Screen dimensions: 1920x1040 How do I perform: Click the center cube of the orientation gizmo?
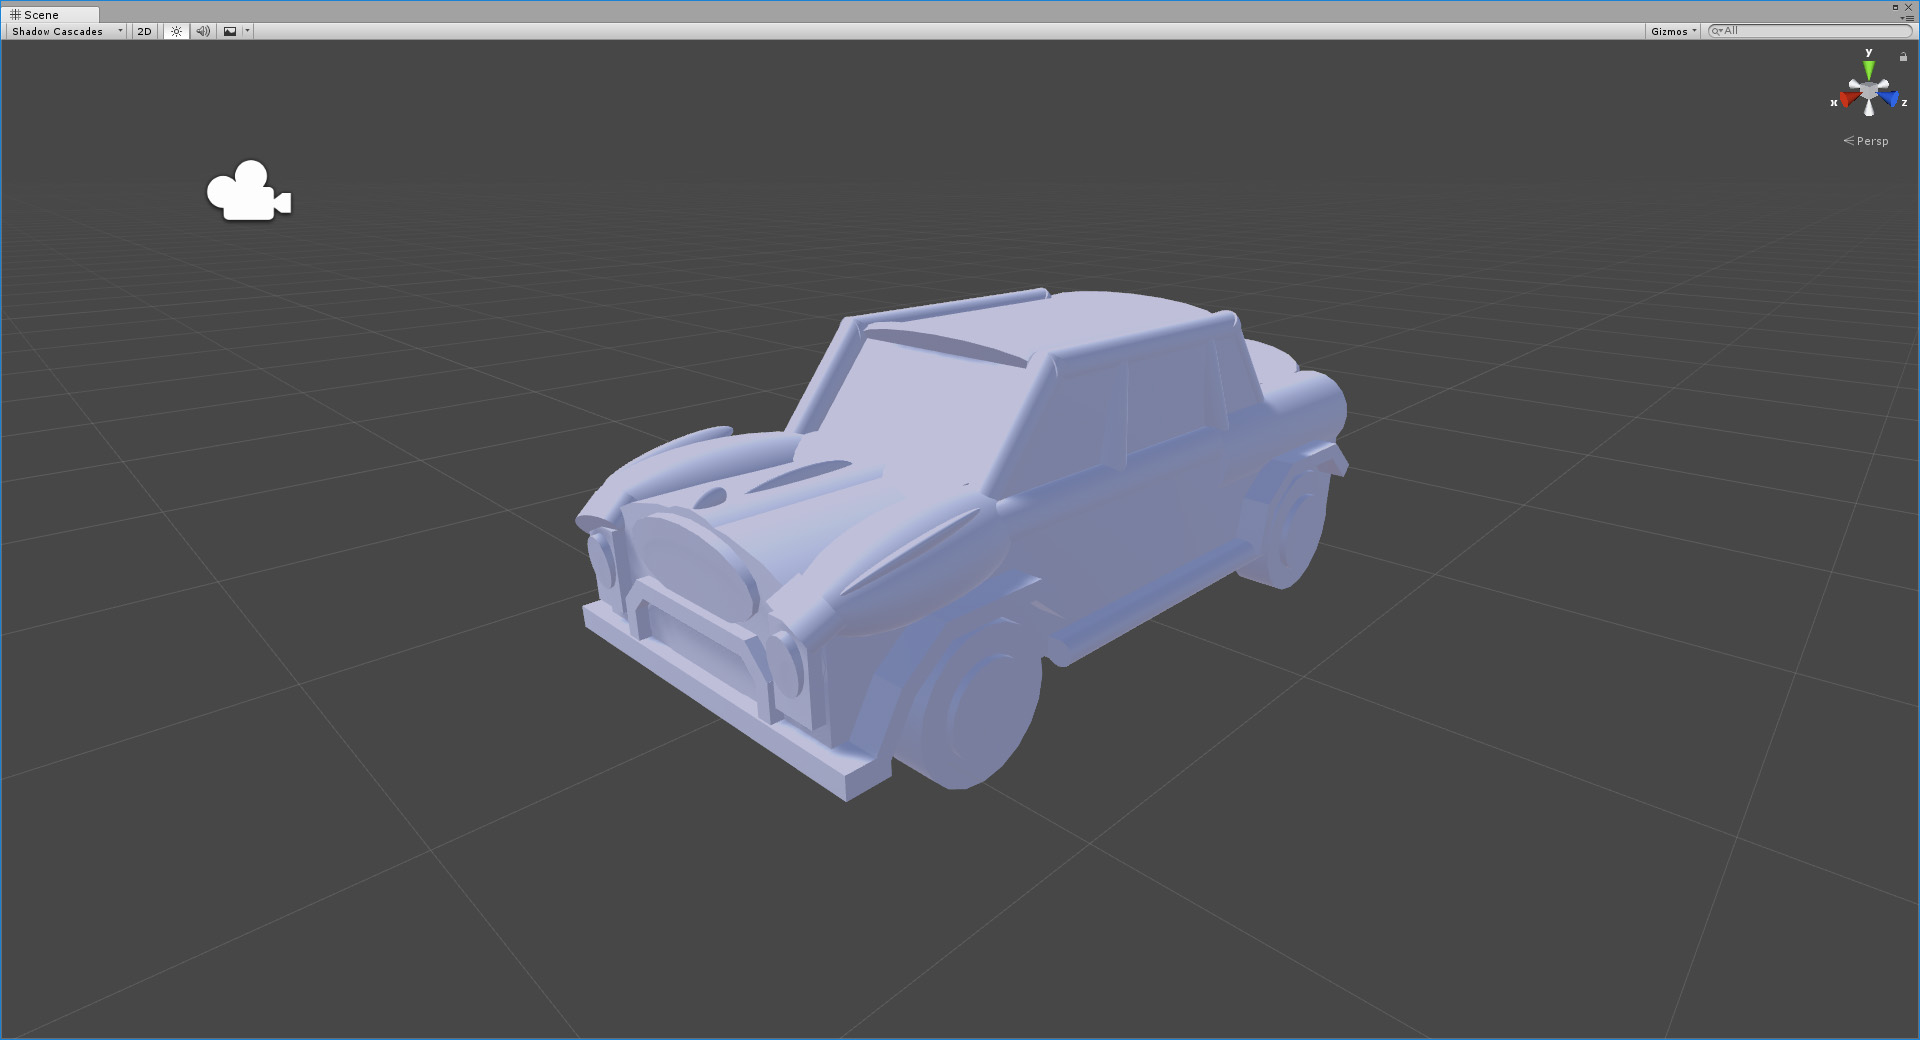coord(1868,90)
